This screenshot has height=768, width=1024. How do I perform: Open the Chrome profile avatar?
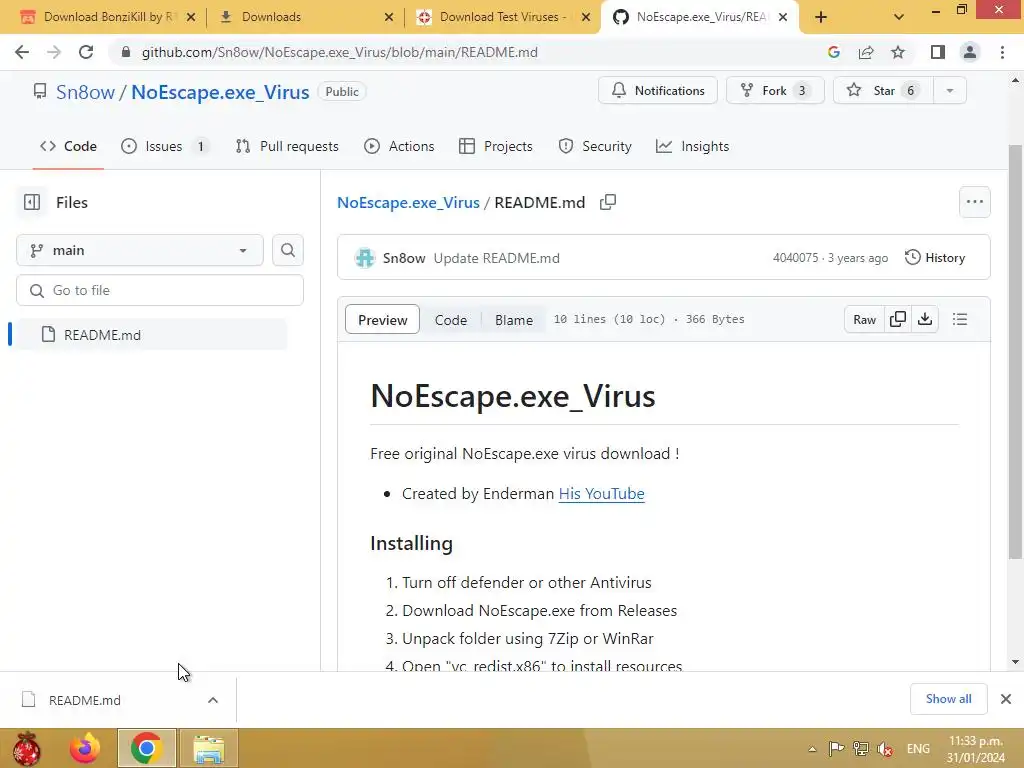[x=970, y=52]
